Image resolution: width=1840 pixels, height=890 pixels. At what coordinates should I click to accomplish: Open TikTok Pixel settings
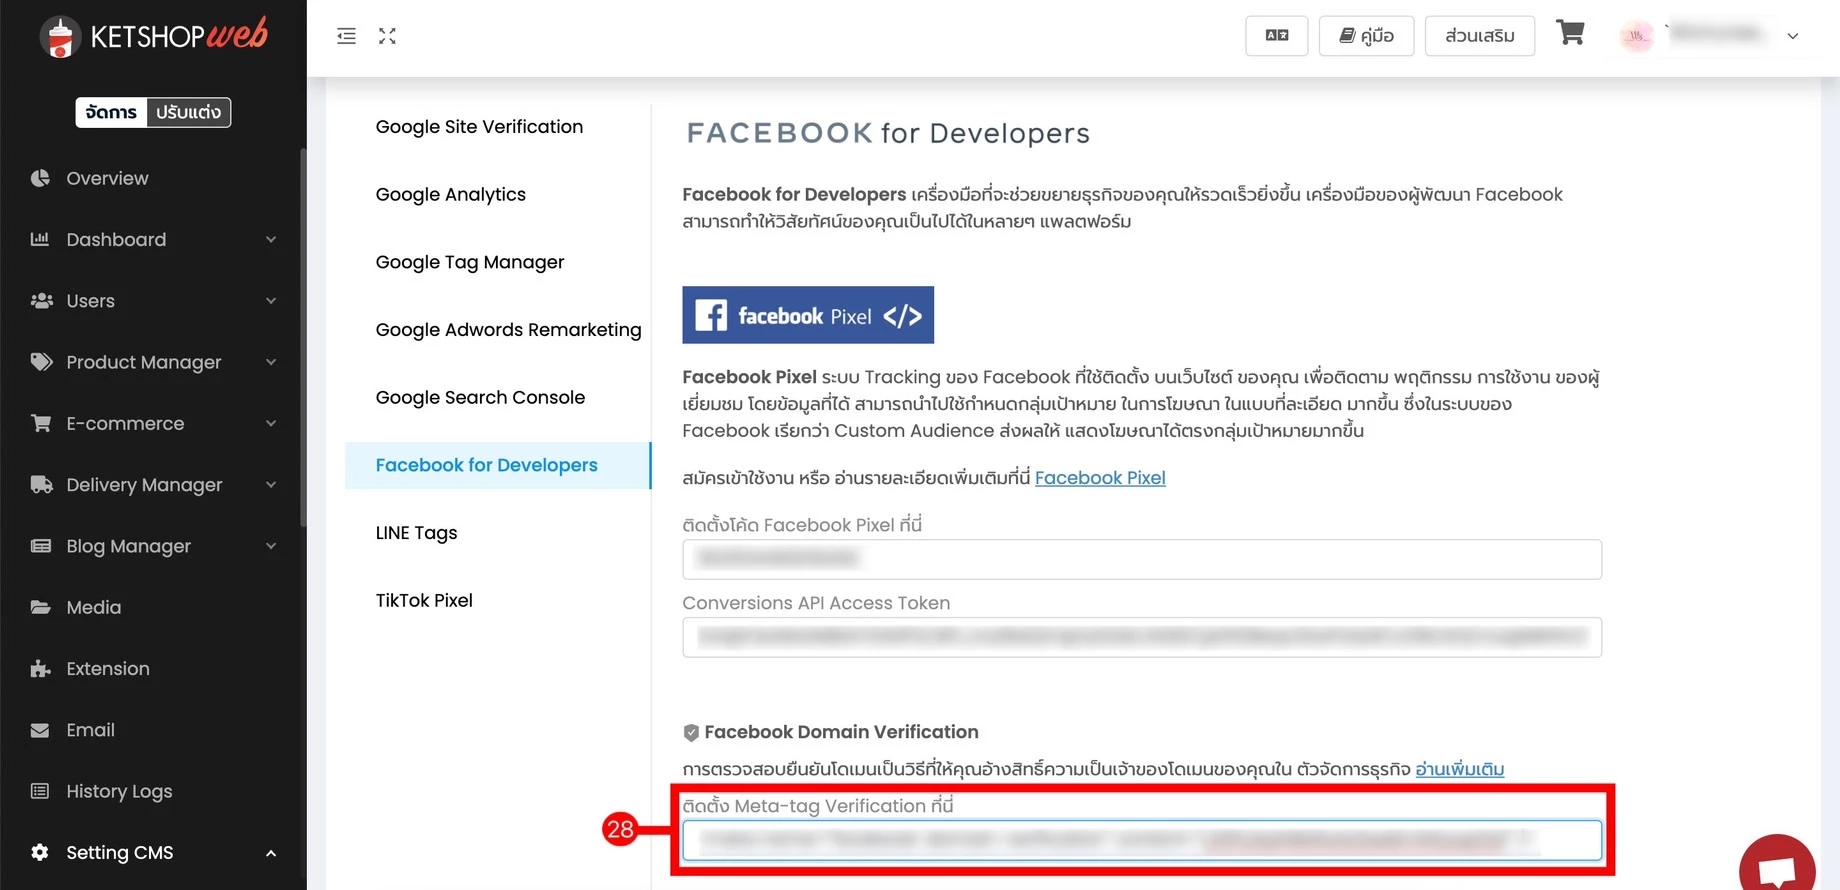[424, 601]
